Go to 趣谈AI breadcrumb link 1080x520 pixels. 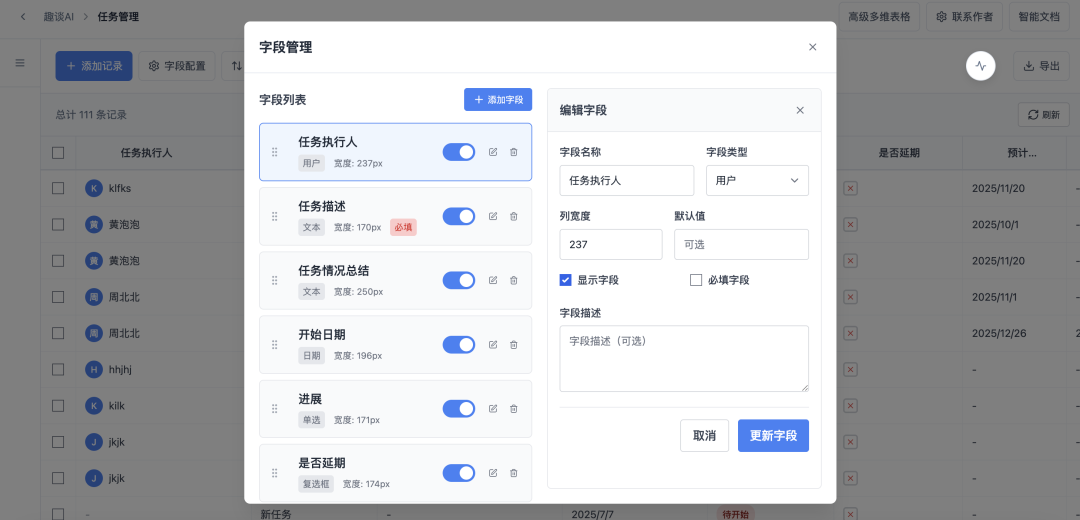[x=59, y=17]
